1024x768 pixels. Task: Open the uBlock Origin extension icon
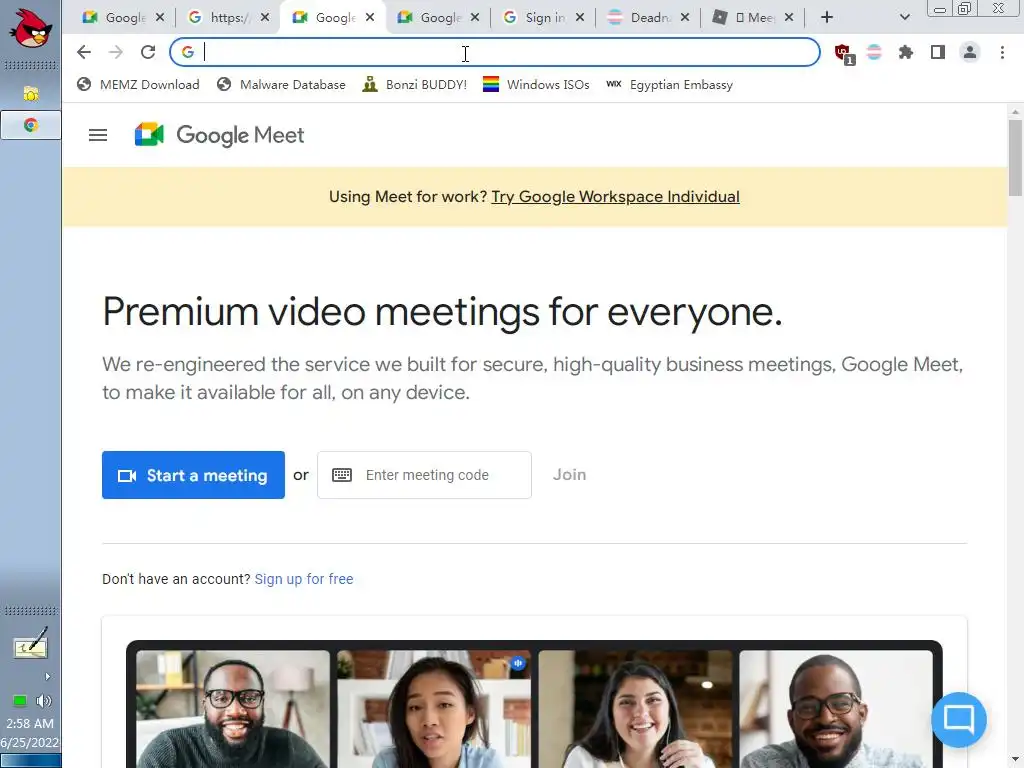click(843, 53)
